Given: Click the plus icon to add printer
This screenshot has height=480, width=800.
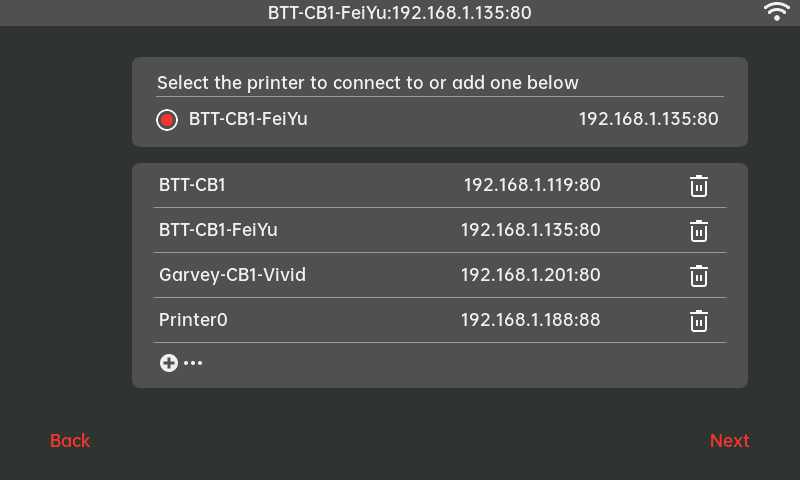Looking at the screenshot, I should coord(168,363).
